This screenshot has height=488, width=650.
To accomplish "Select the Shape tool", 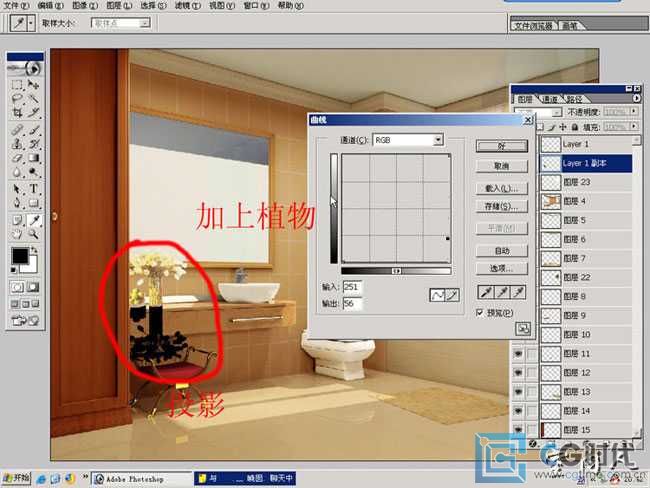I will tap(34, 203).
